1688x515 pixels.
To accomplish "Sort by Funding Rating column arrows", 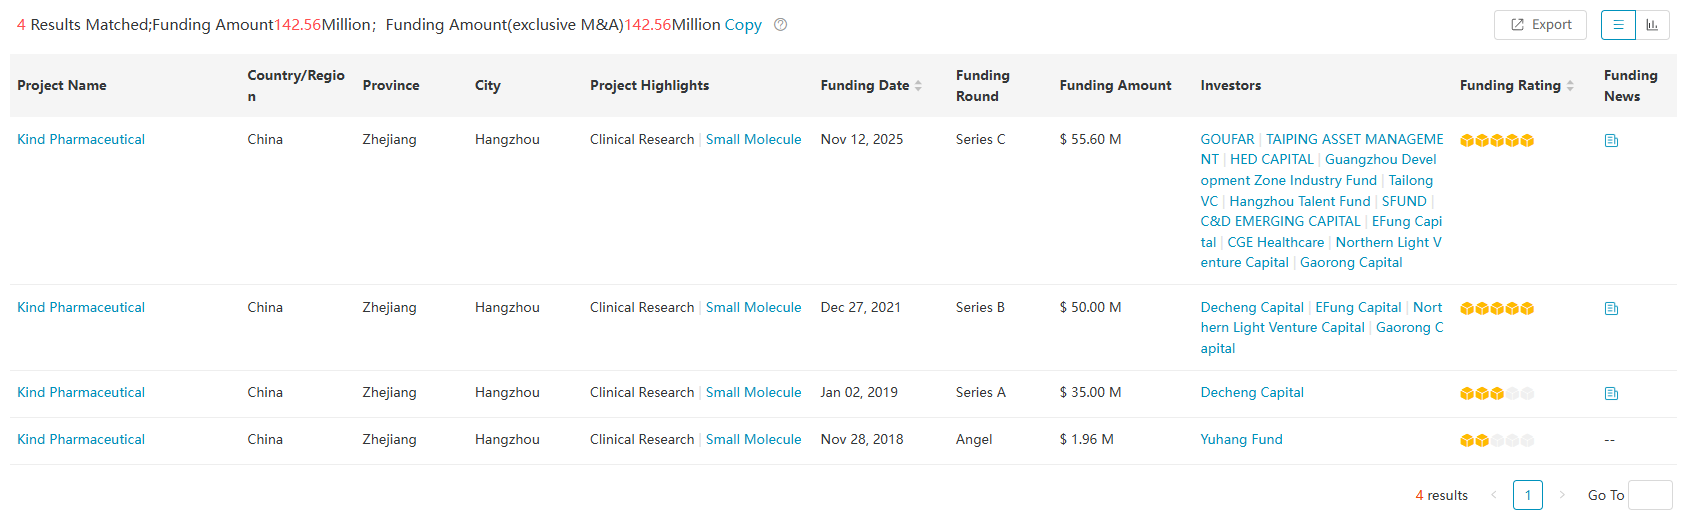I will point(1570,86).
